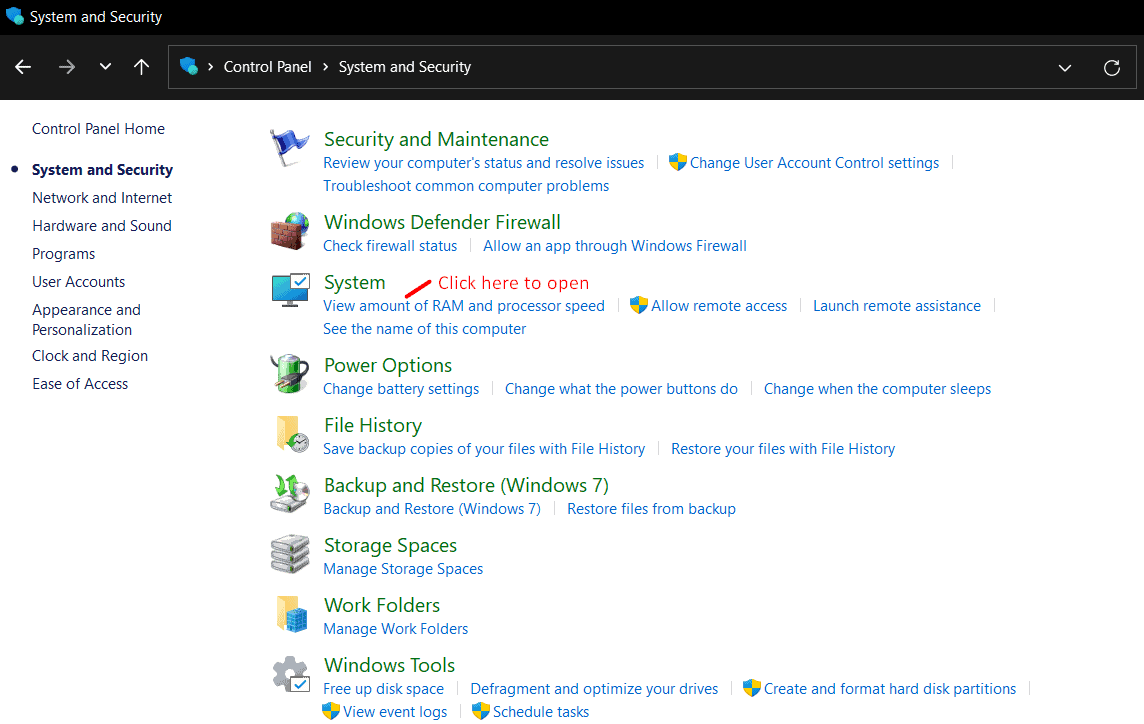Image resolution: width=1144 pixels, height=724 pixels.
Task: Go up one level with up arrow
Action: coord(142,67)
